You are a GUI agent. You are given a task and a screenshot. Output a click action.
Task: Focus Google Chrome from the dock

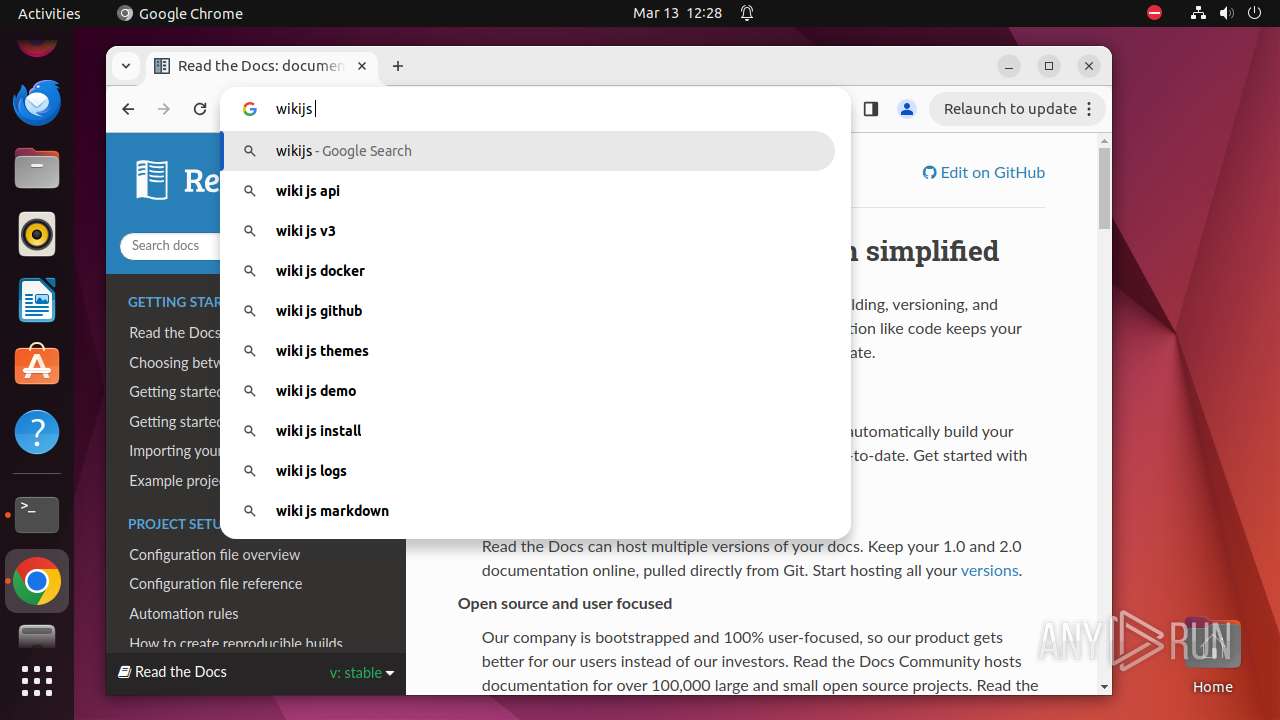coord(37,581)
